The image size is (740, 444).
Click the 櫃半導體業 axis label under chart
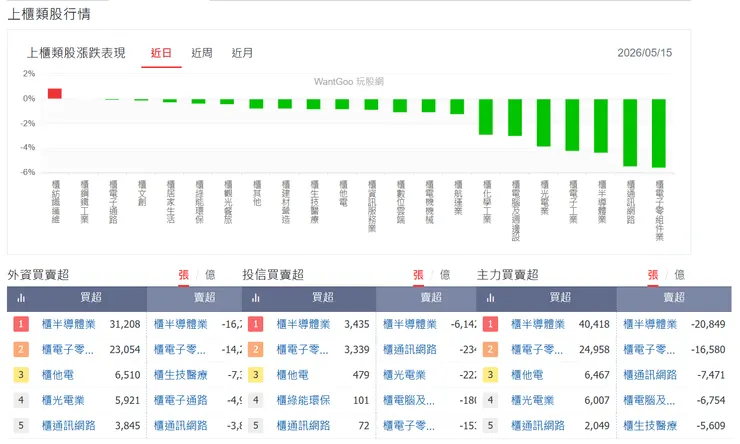point(602,202)
